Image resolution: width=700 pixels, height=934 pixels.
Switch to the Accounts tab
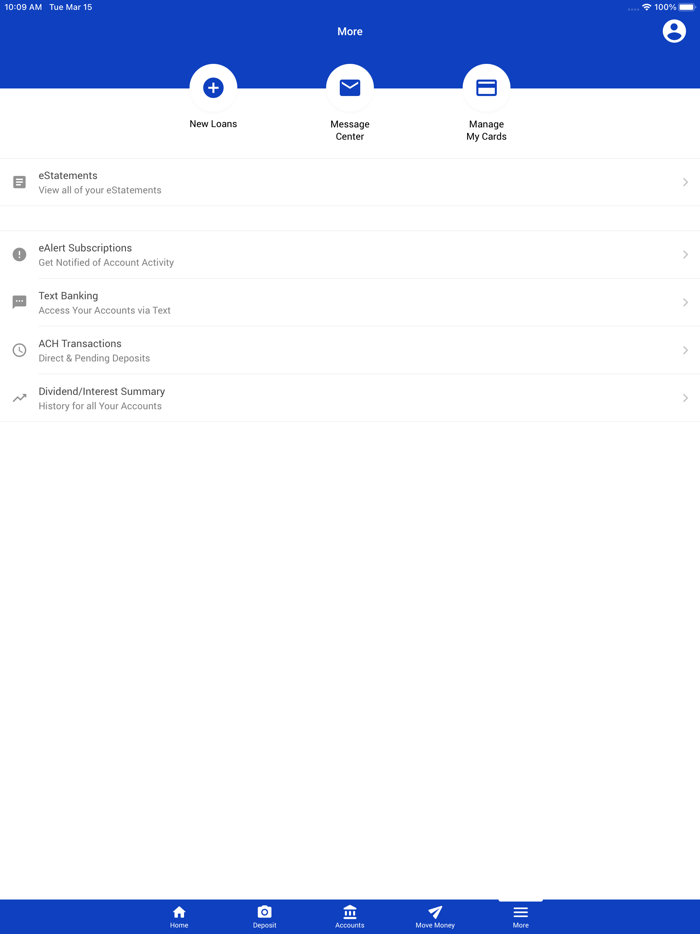tap(350, 917)
